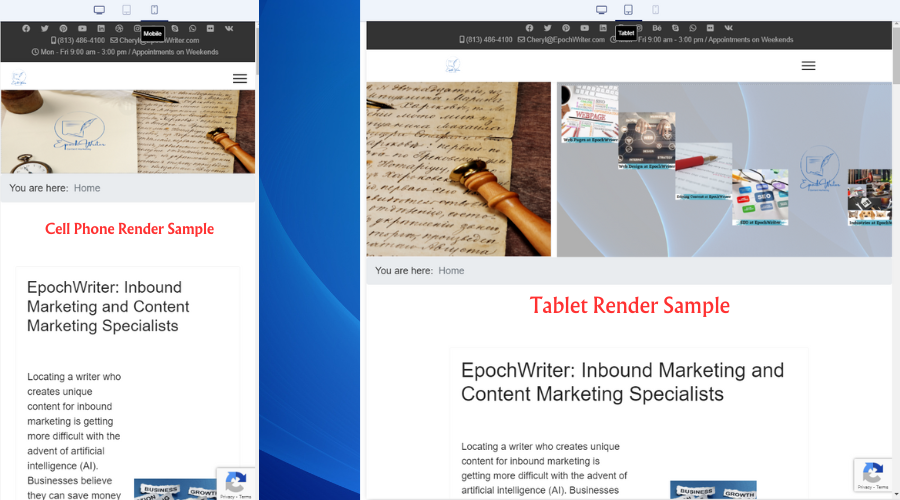
Task: Select desktop view in right preview
Action: click(602, 10)
